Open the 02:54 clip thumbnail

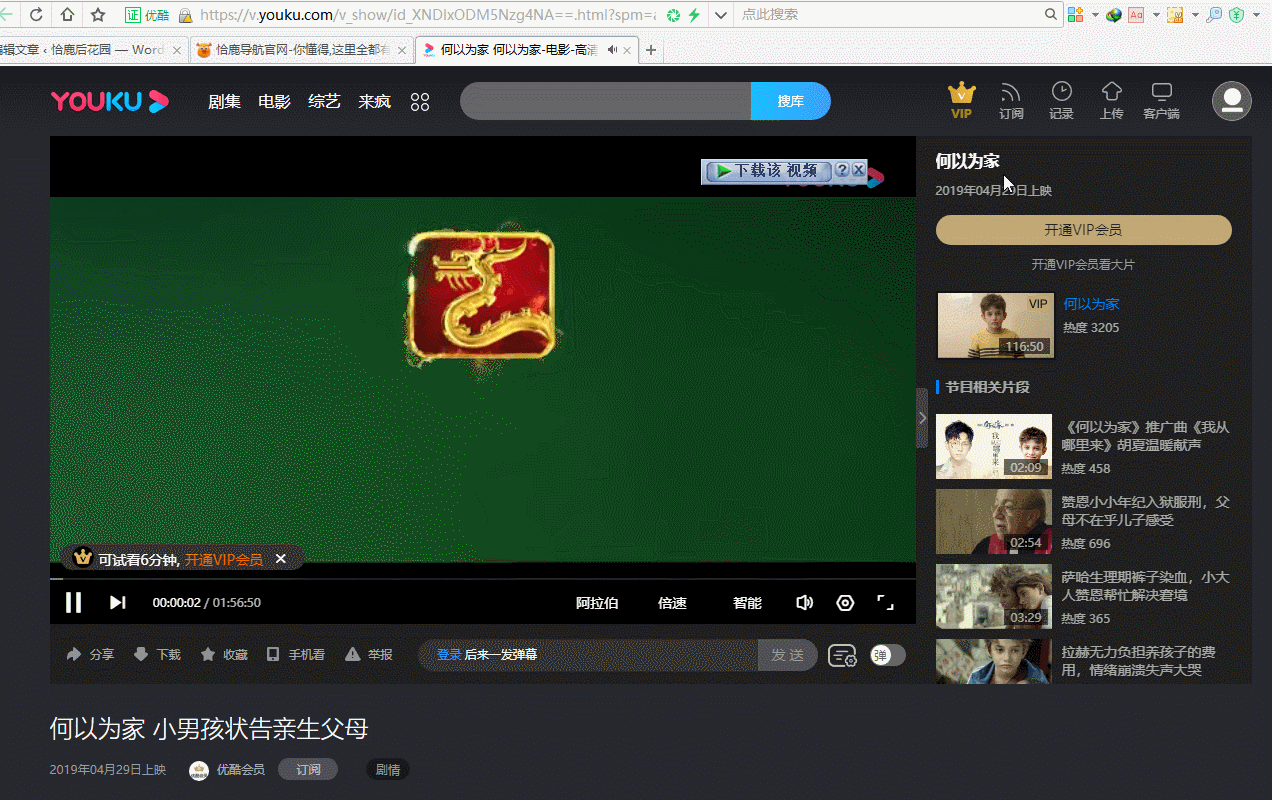994,521
